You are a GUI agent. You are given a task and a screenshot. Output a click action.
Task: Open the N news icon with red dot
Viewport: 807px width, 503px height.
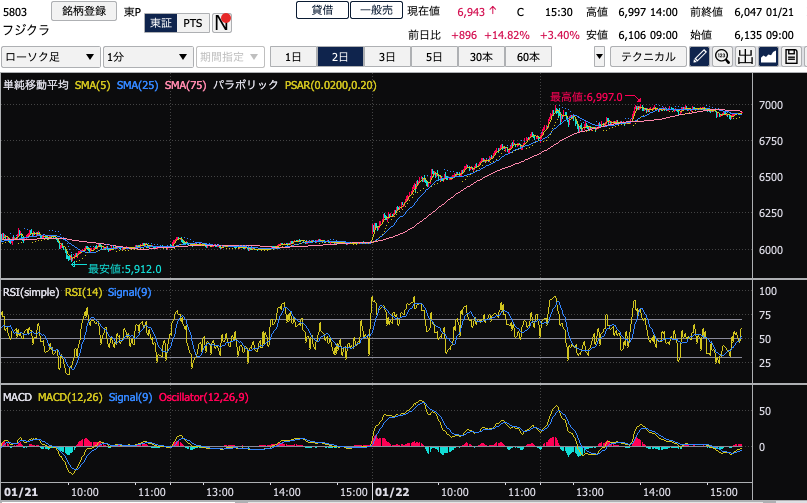[x=224, y=22]
